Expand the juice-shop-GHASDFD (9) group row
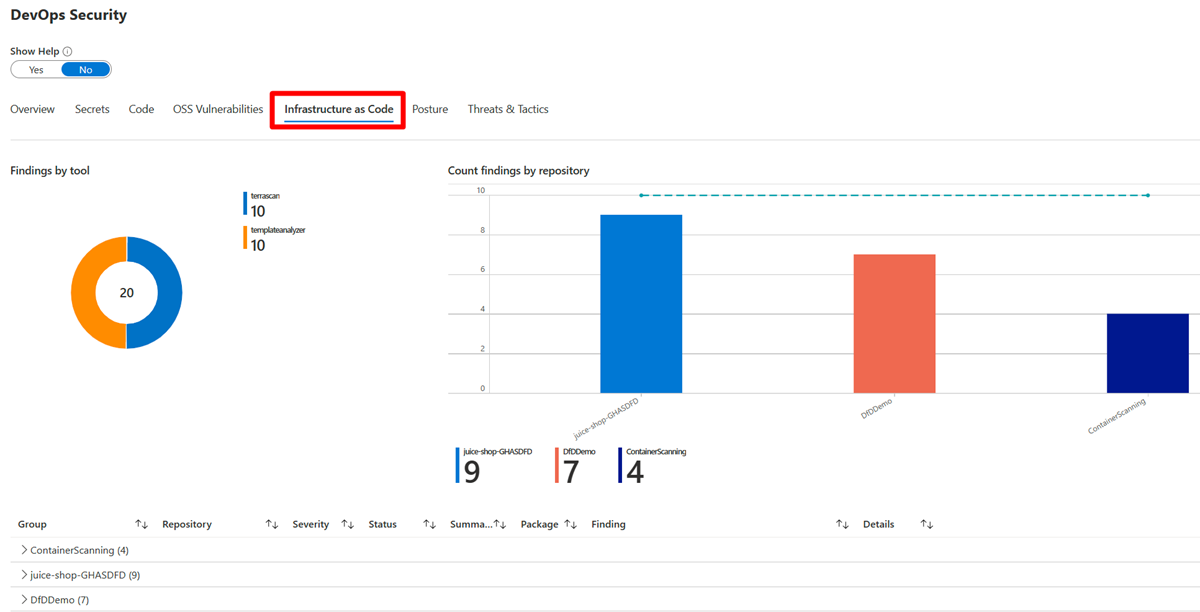1200x612 pixels. [24, 575]
